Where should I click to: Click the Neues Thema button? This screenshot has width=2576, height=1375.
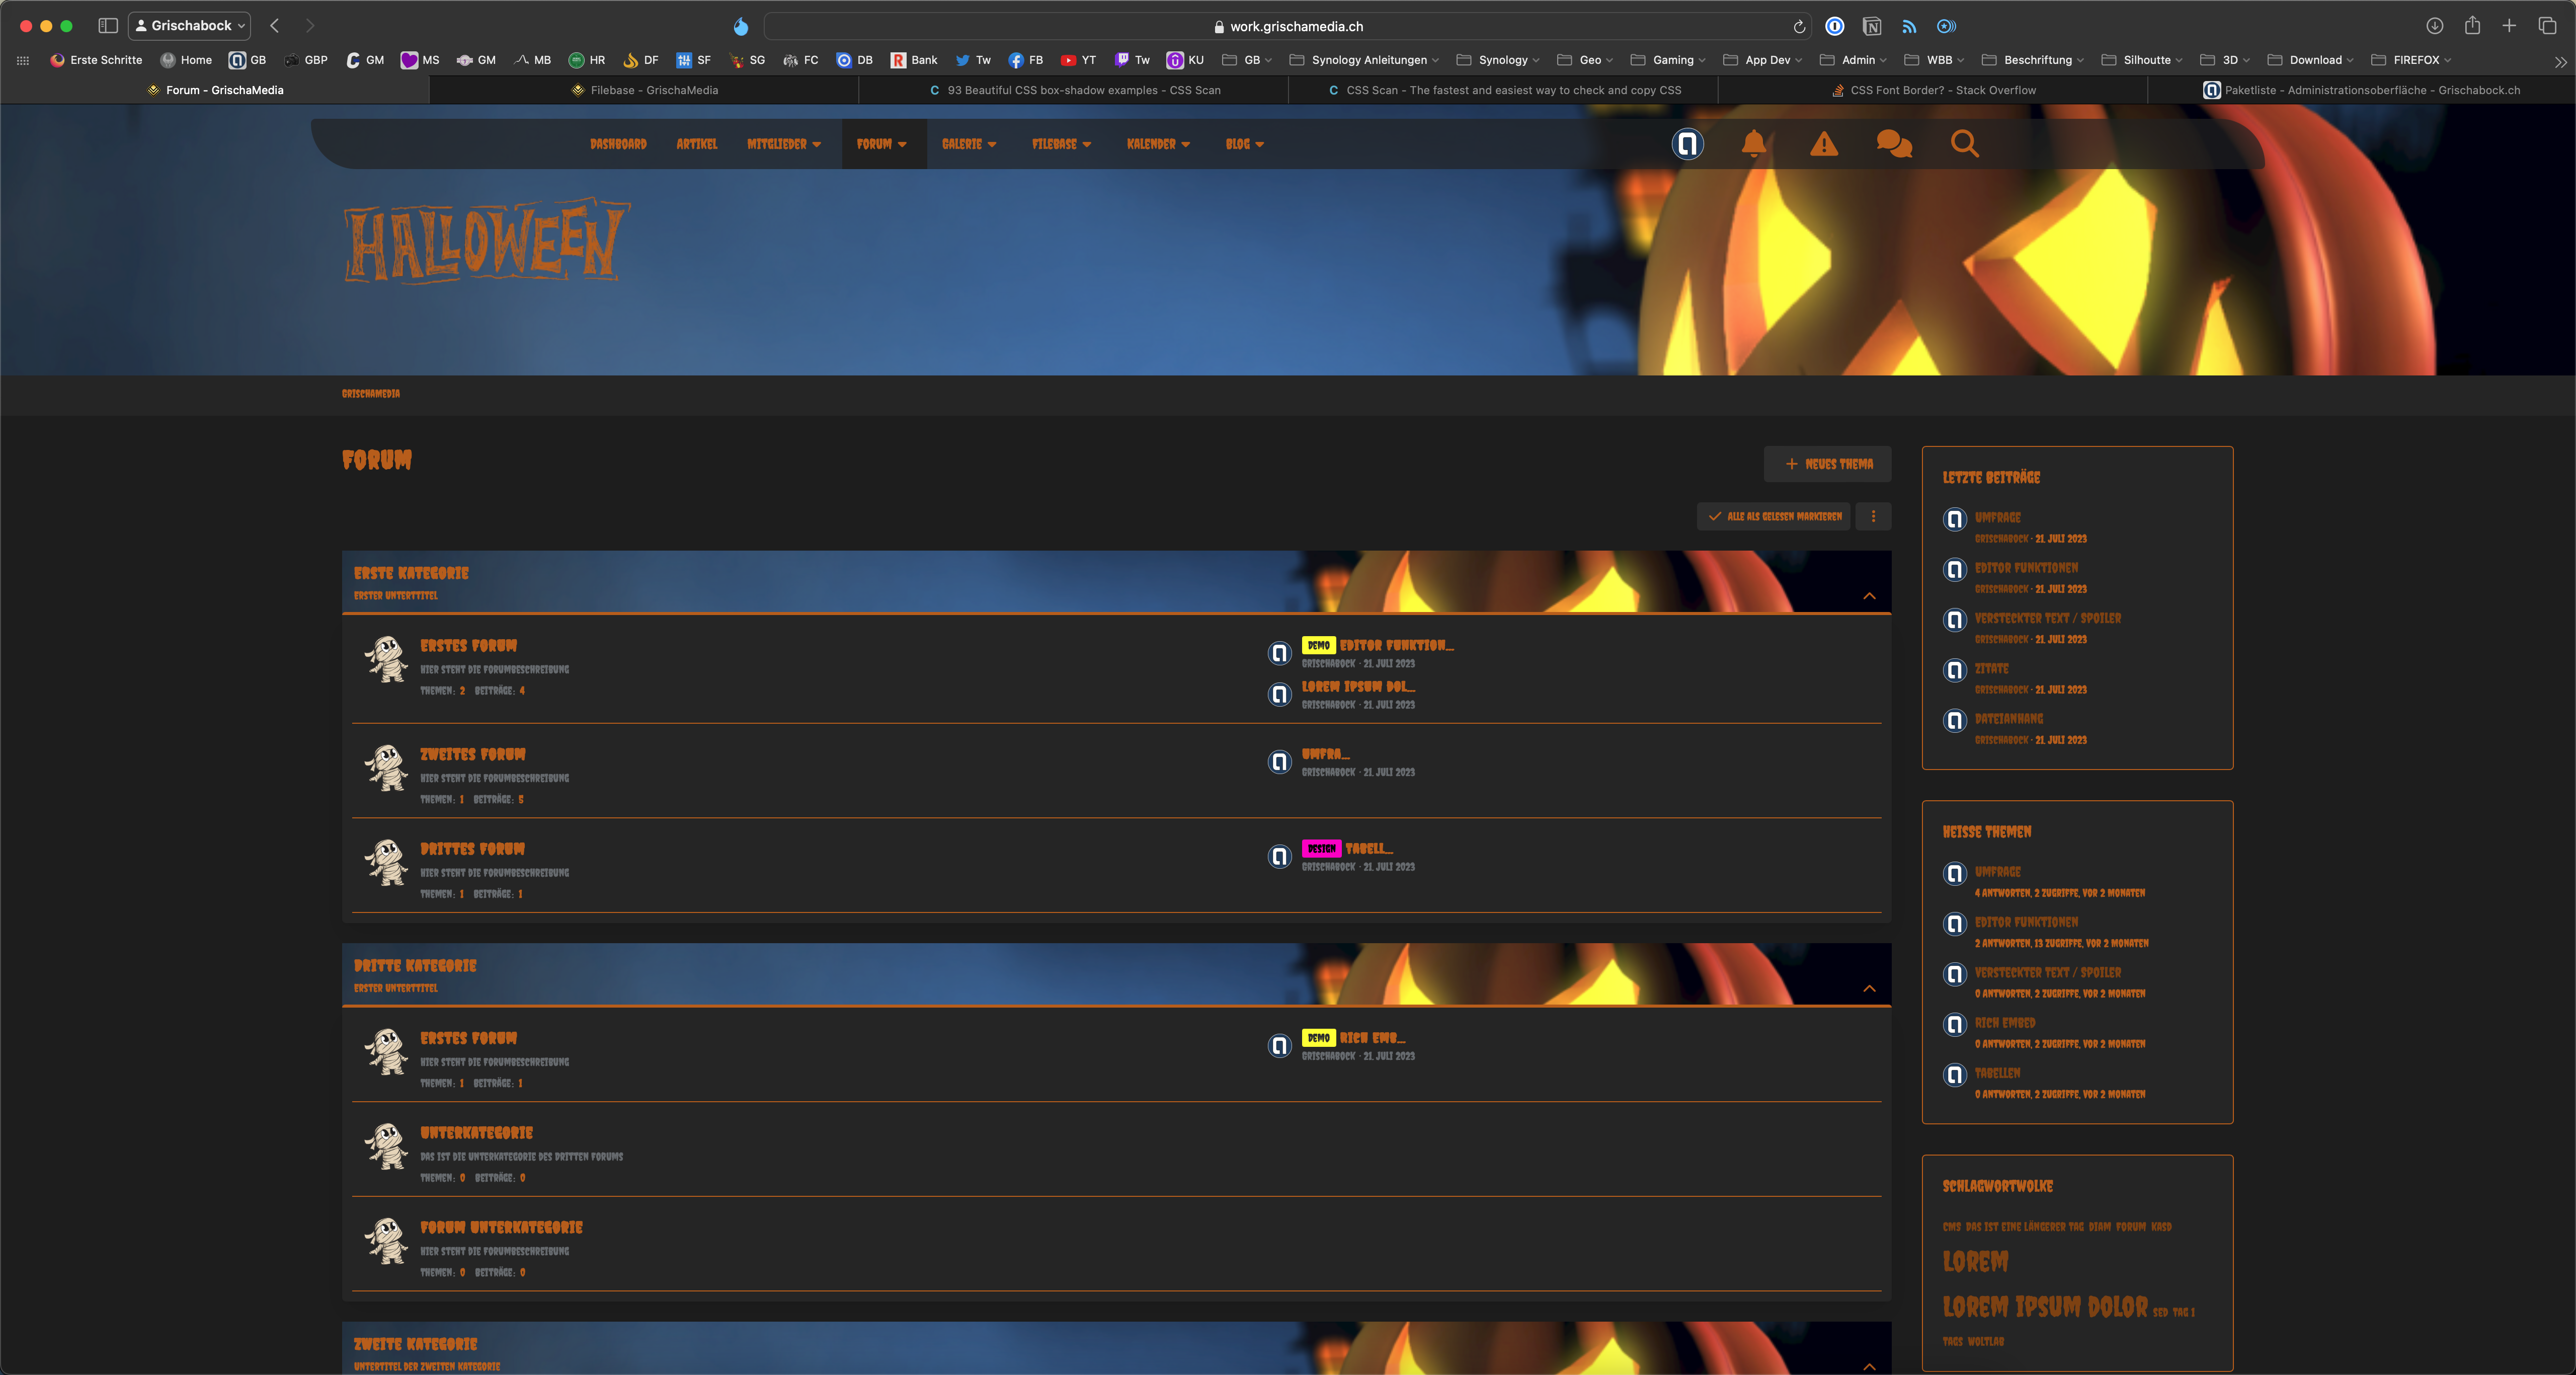coord(1827,464)
